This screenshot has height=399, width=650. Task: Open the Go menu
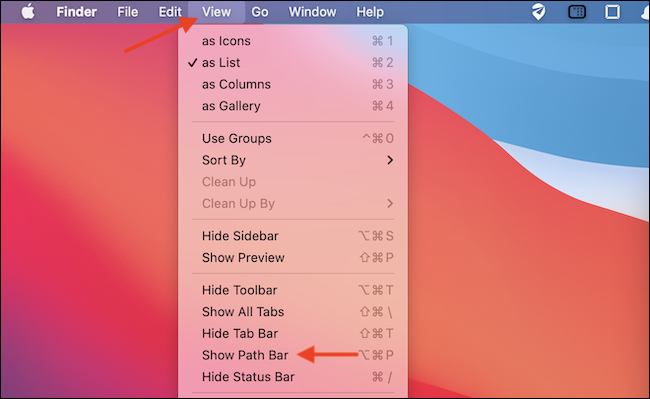point(260,12)
